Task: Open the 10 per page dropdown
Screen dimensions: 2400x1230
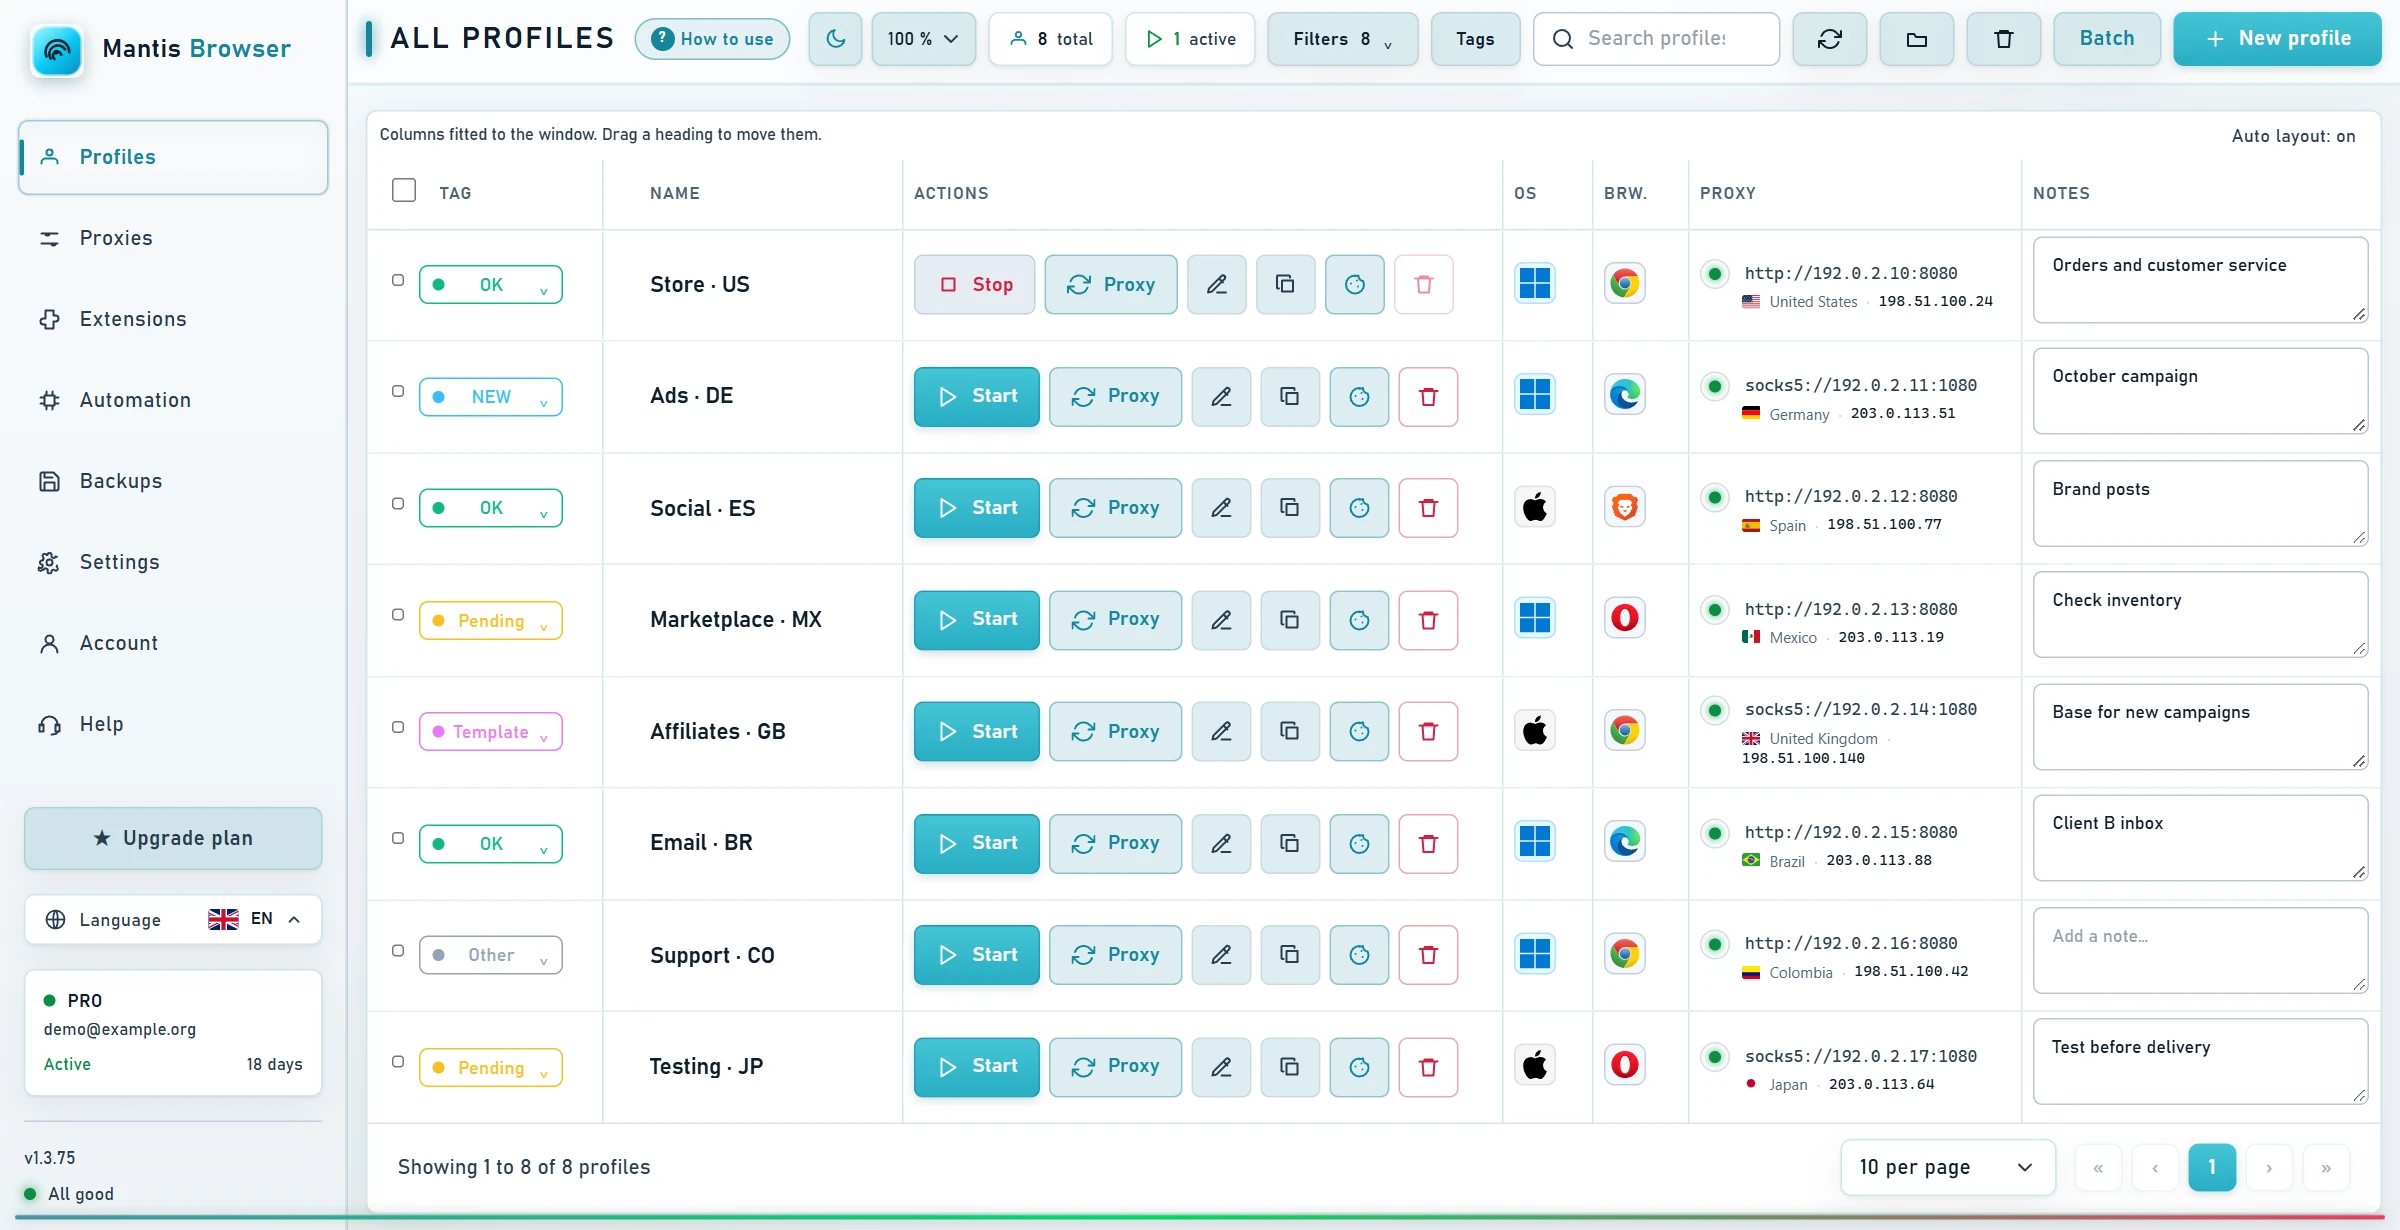Action: click(1947, 1167)
